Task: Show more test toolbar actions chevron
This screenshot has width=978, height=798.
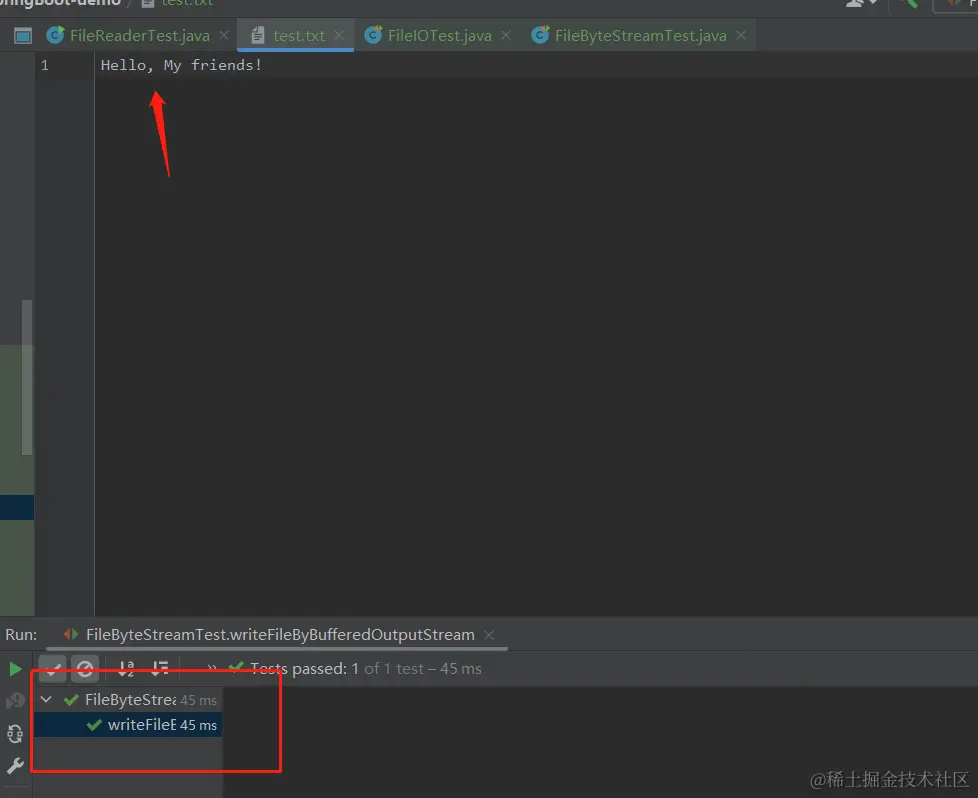Action: pos(212,668)
